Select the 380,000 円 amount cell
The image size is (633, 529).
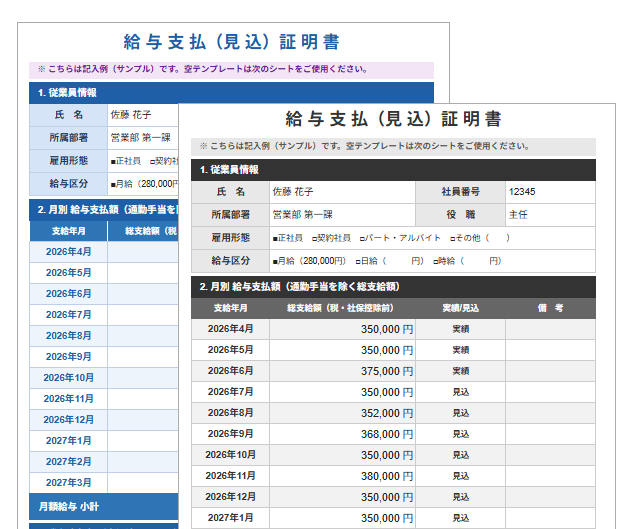342,476
